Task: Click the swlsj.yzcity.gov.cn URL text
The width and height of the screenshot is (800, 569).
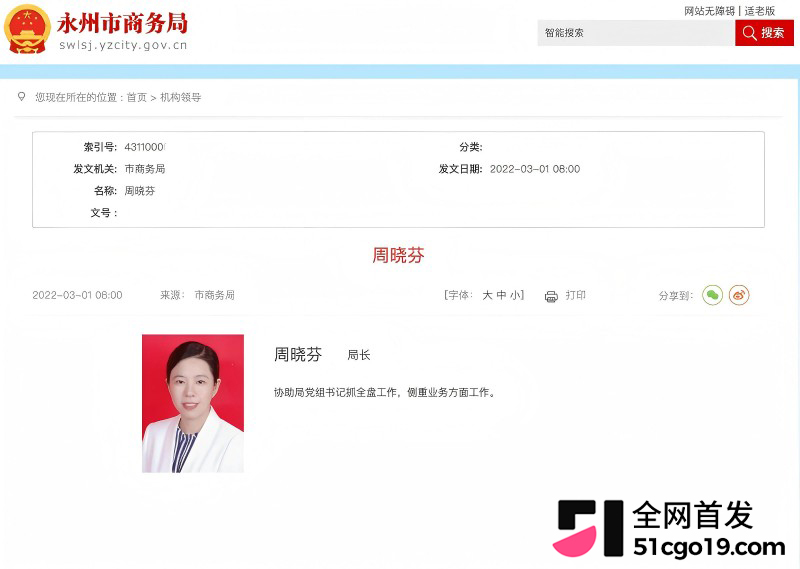Action: pos(123,45)
